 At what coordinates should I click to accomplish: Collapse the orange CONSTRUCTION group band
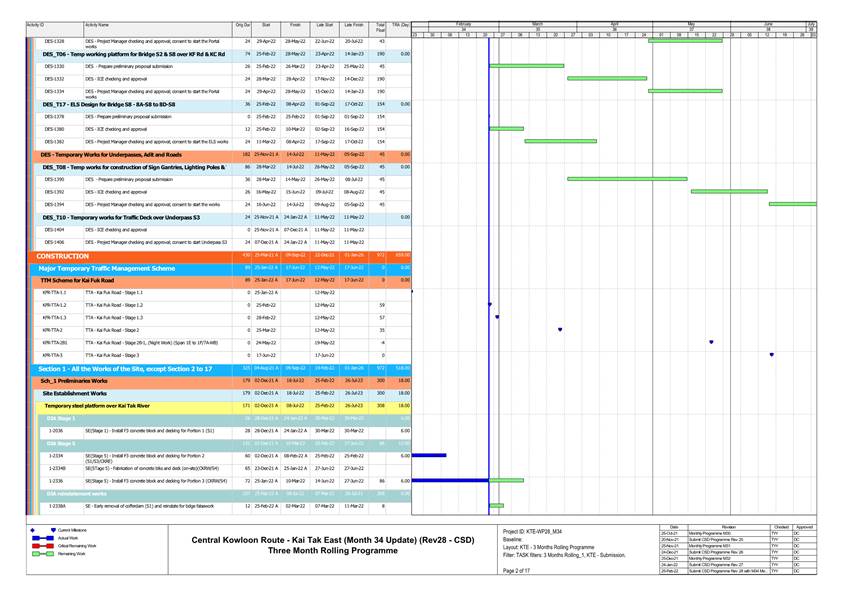click(x=63, y=255)
